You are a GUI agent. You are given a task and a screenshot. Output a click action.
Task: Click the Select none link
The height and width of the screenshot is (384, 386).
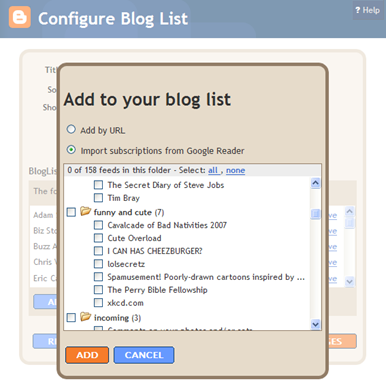coord(235,170)
